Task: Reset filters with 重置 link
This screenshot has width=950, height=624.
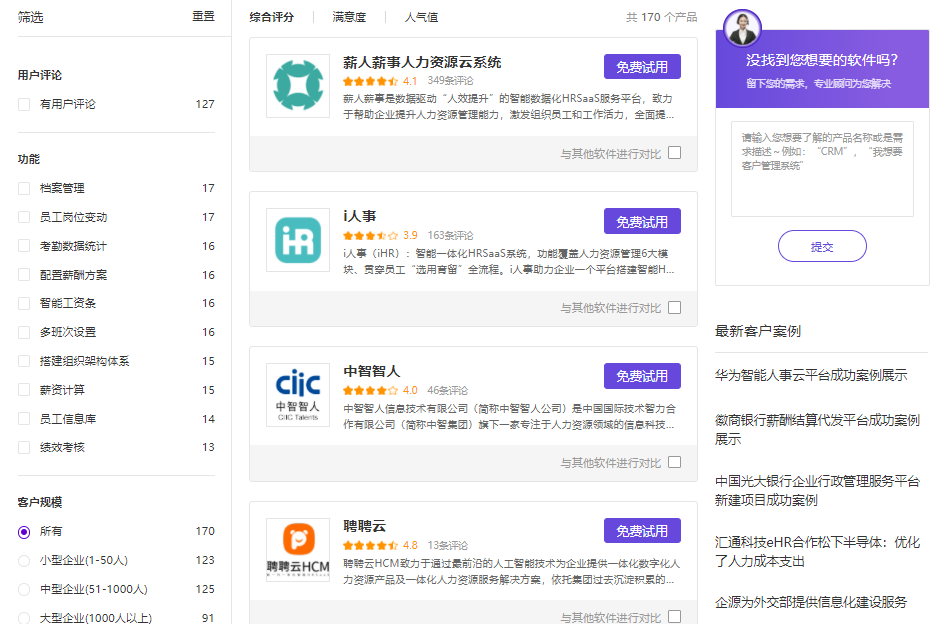Action: [x=204, y=16]
